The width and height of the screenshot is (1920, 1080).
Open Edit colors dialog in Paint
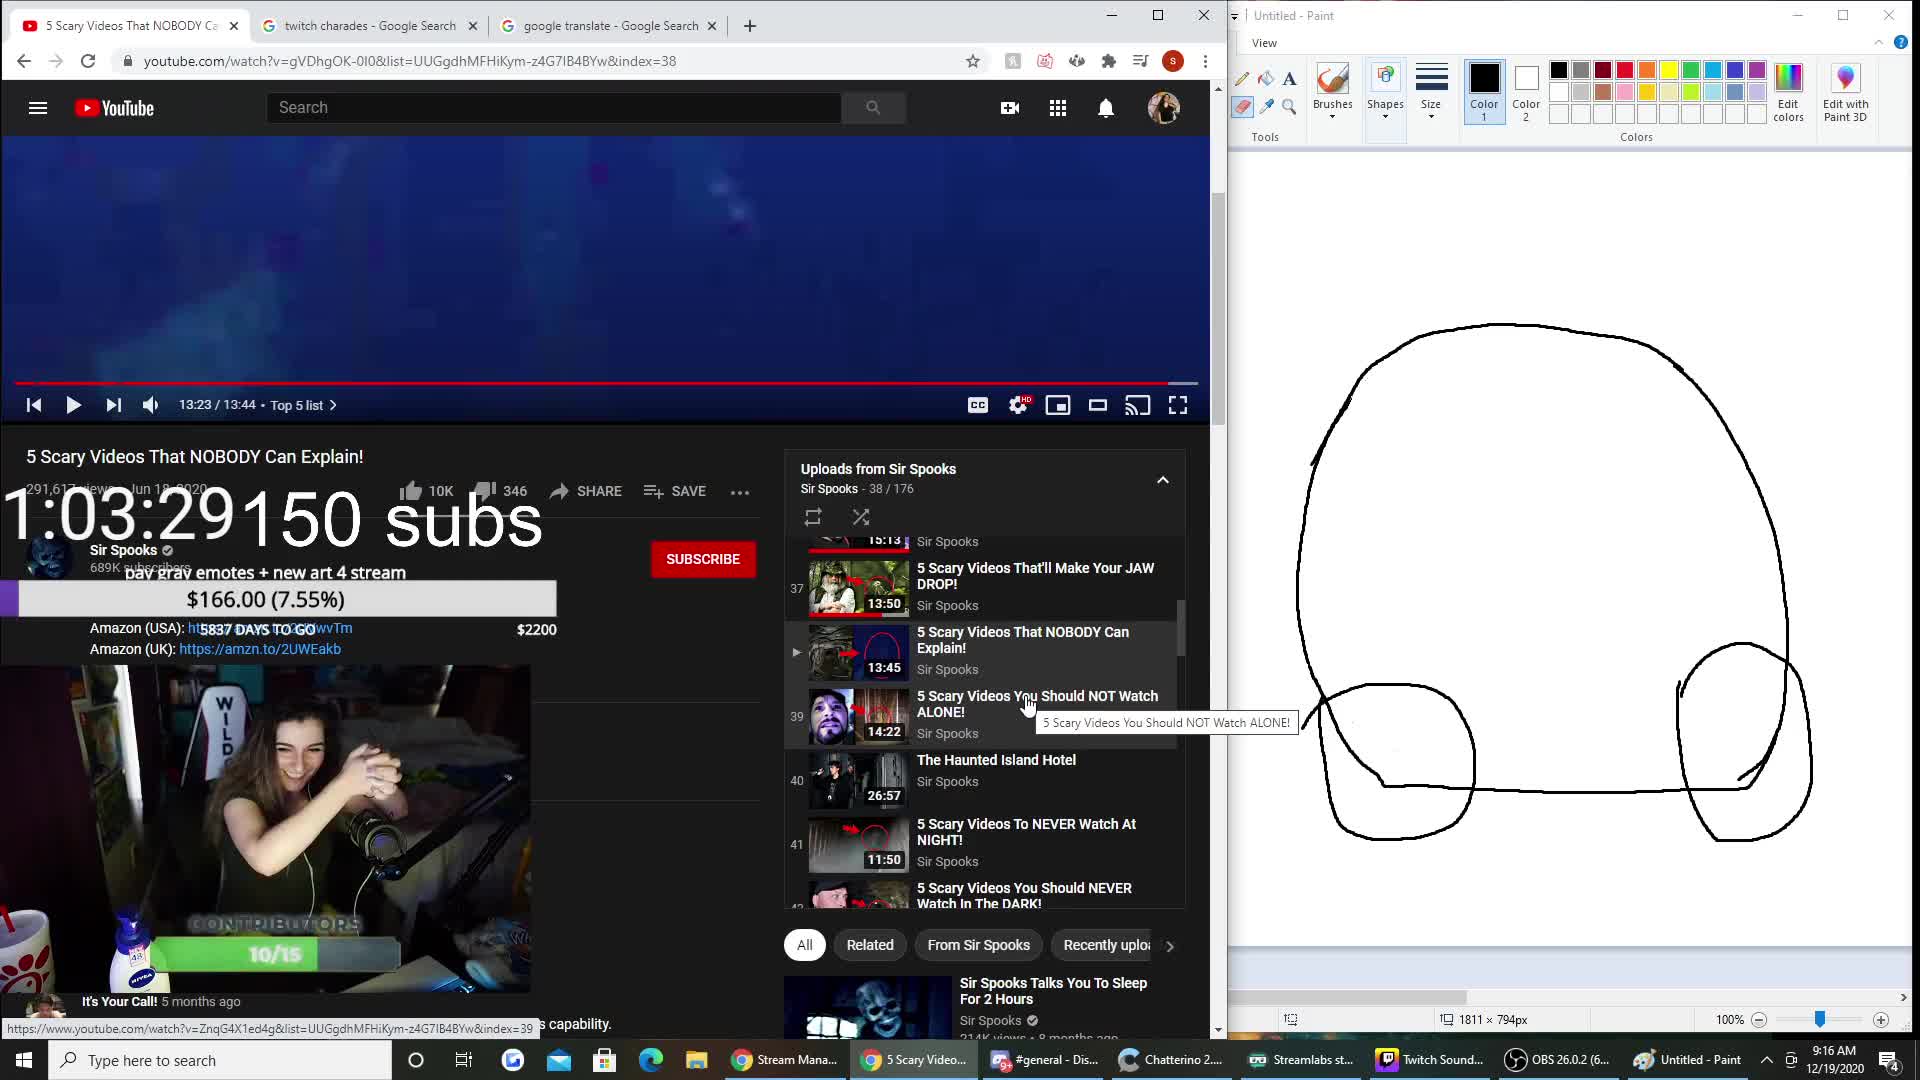(x=1788, y=92)
